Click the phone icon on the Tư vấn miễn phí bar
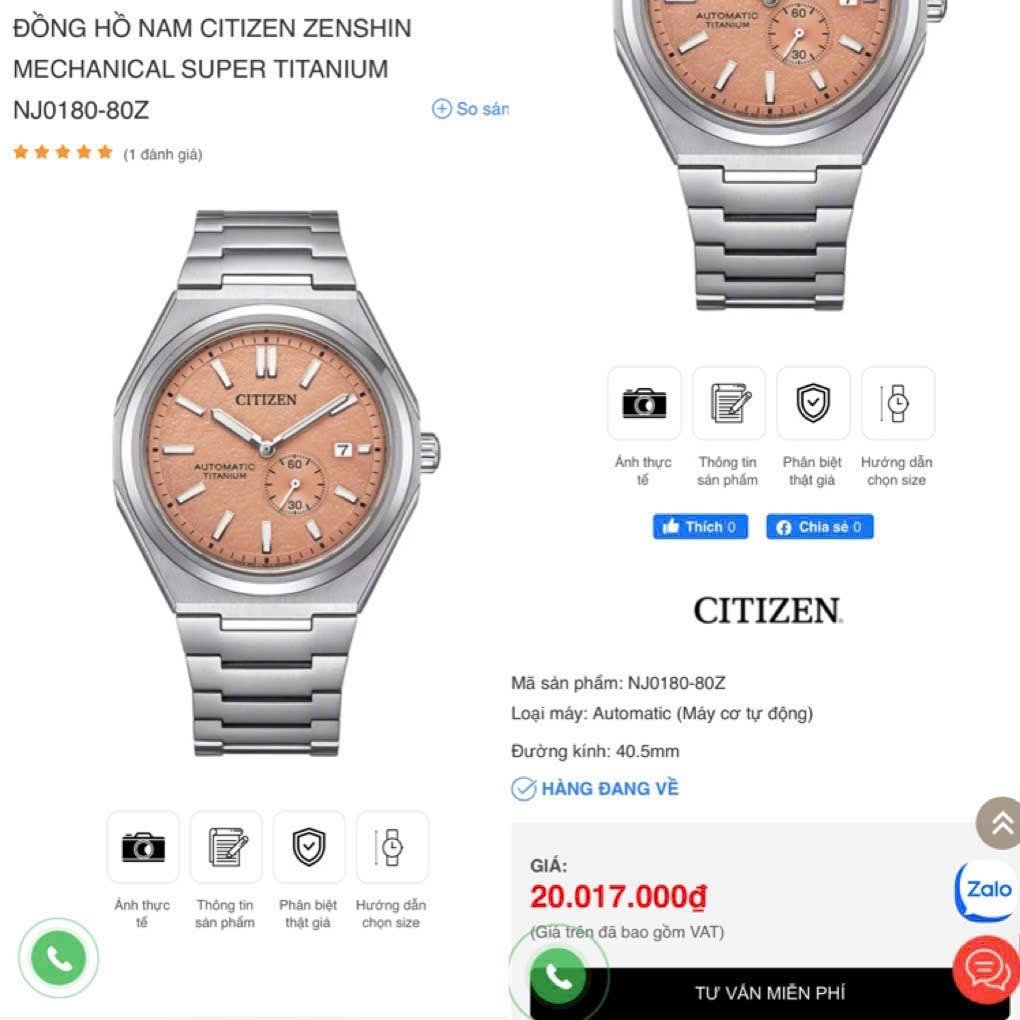1020x1020 pixels. point(558,976)
